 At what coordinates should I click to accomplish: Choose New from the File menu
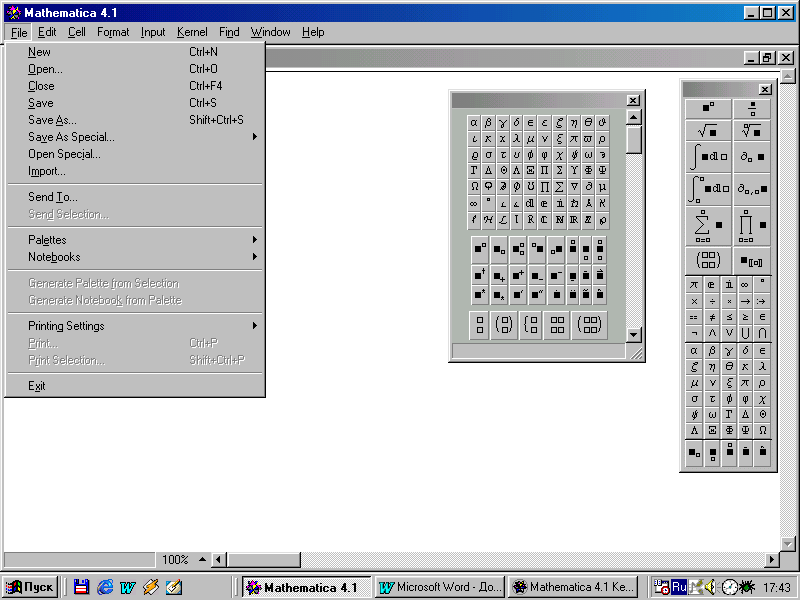pyautogui.click(x=135, y=52)
